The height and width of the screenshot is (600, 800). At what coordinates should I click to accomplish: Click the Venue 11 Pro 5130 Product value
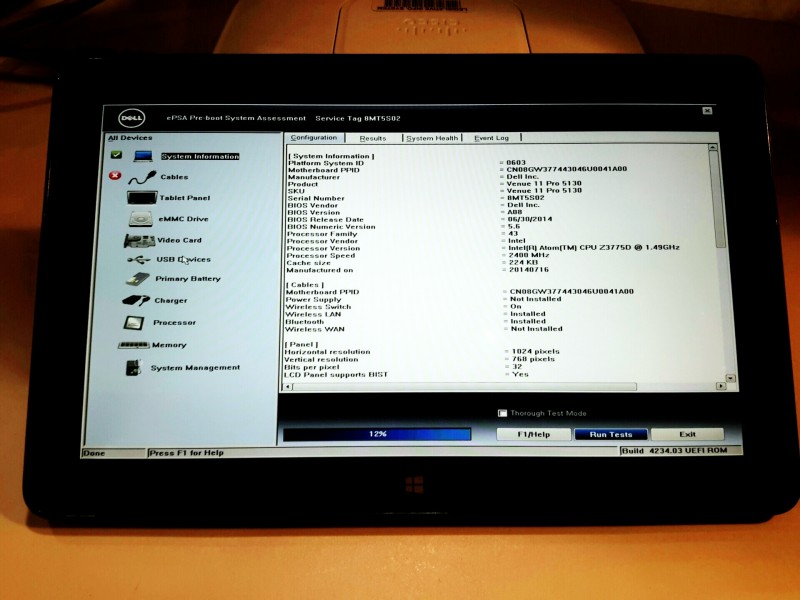click(x=544, y=183)
